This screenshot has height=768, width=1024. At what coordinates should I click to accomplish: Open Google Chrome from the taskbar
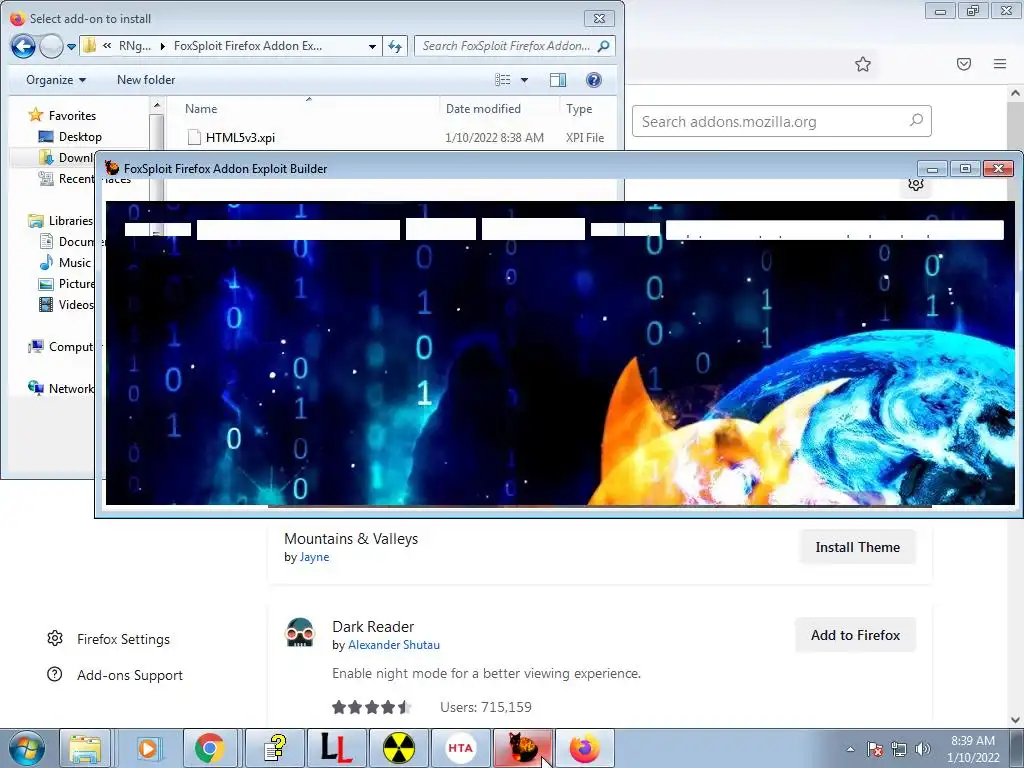tap(209, 748)
